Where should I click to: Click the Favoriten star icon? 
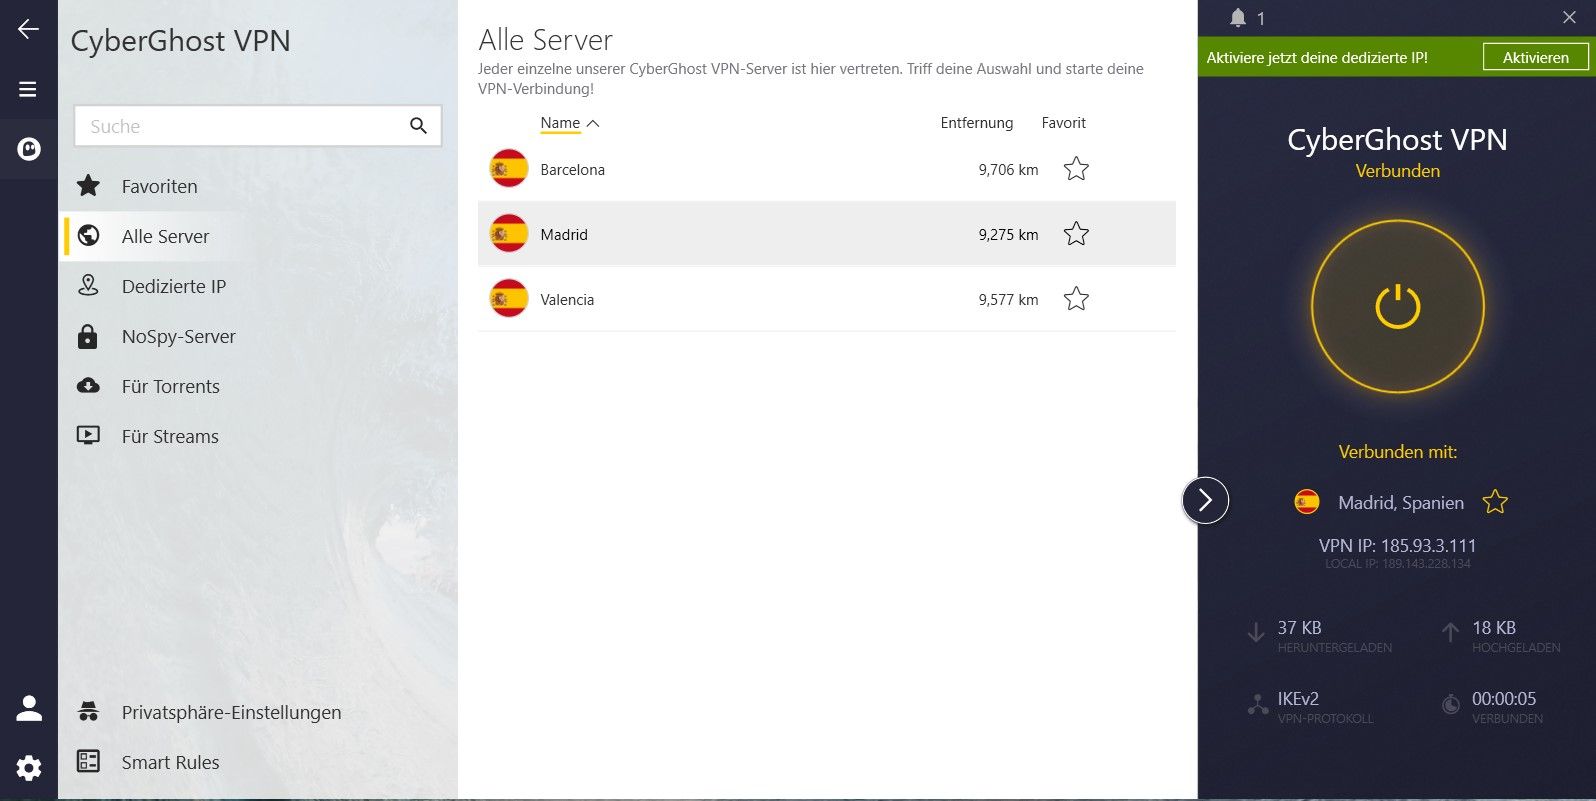coord(88,185)
